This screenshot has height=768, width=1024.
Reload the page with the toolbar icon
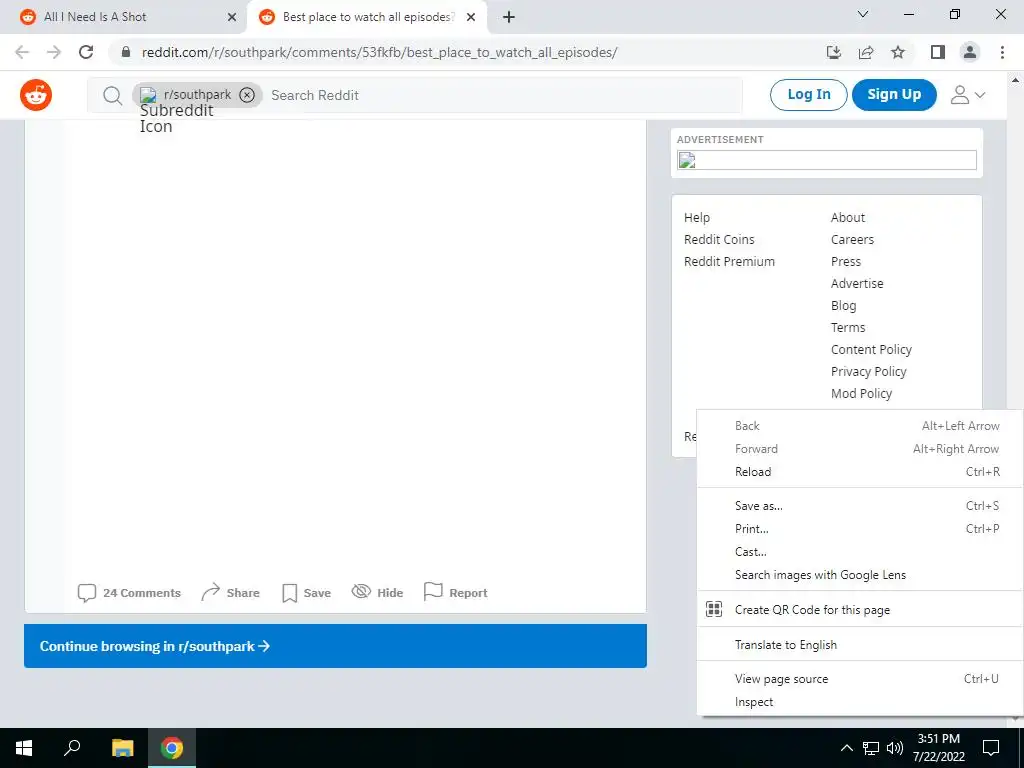pyautogui.click(x=86, y=52)
